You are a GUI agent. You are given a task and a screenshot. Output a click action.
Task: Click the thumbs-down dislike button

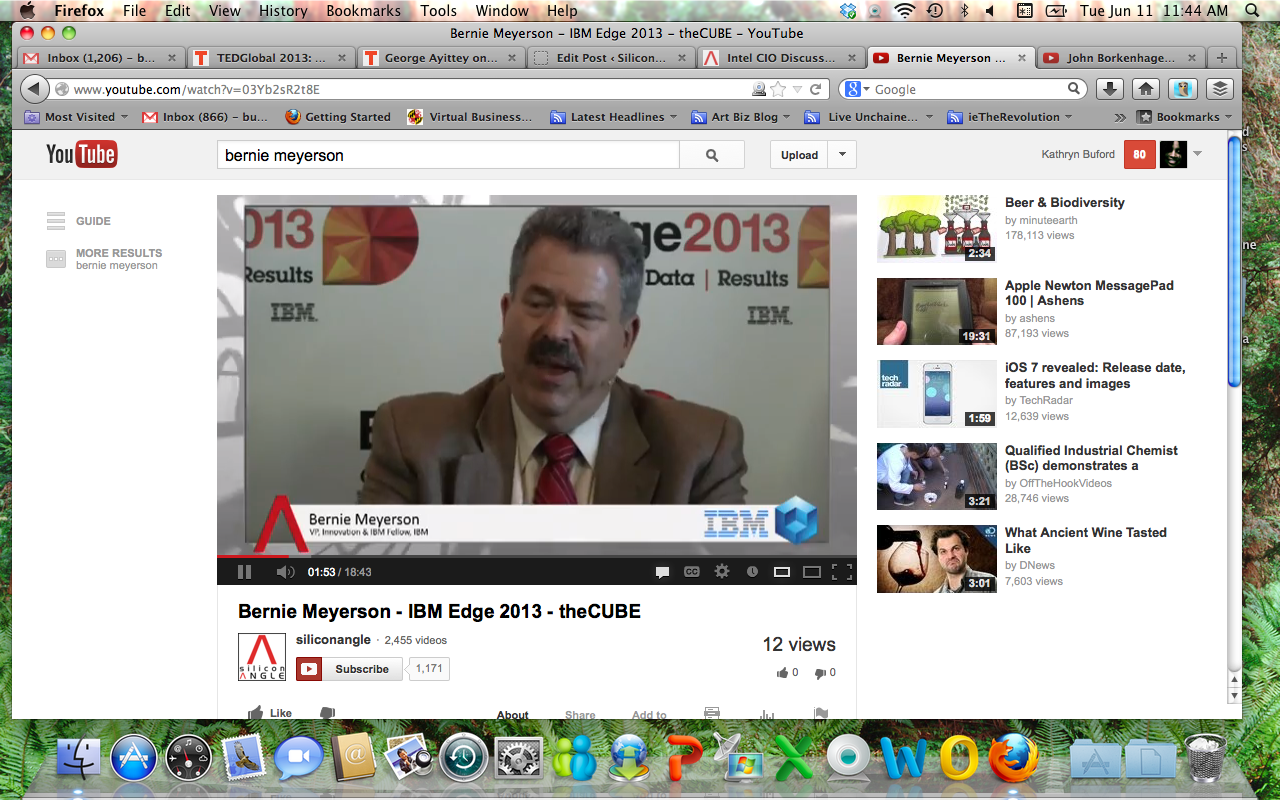pos(327,713)
